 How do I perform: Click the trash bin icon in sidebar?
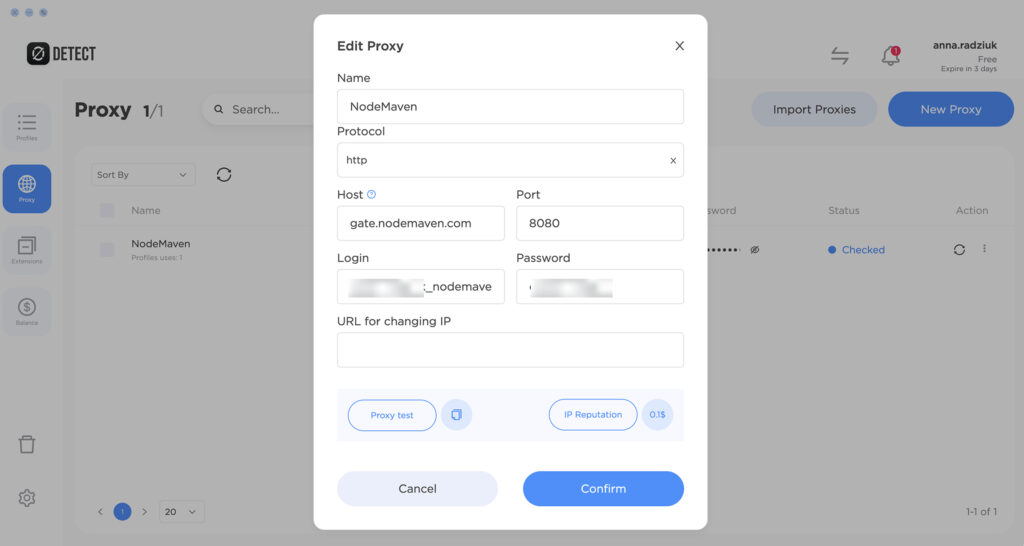coord(27,445)
